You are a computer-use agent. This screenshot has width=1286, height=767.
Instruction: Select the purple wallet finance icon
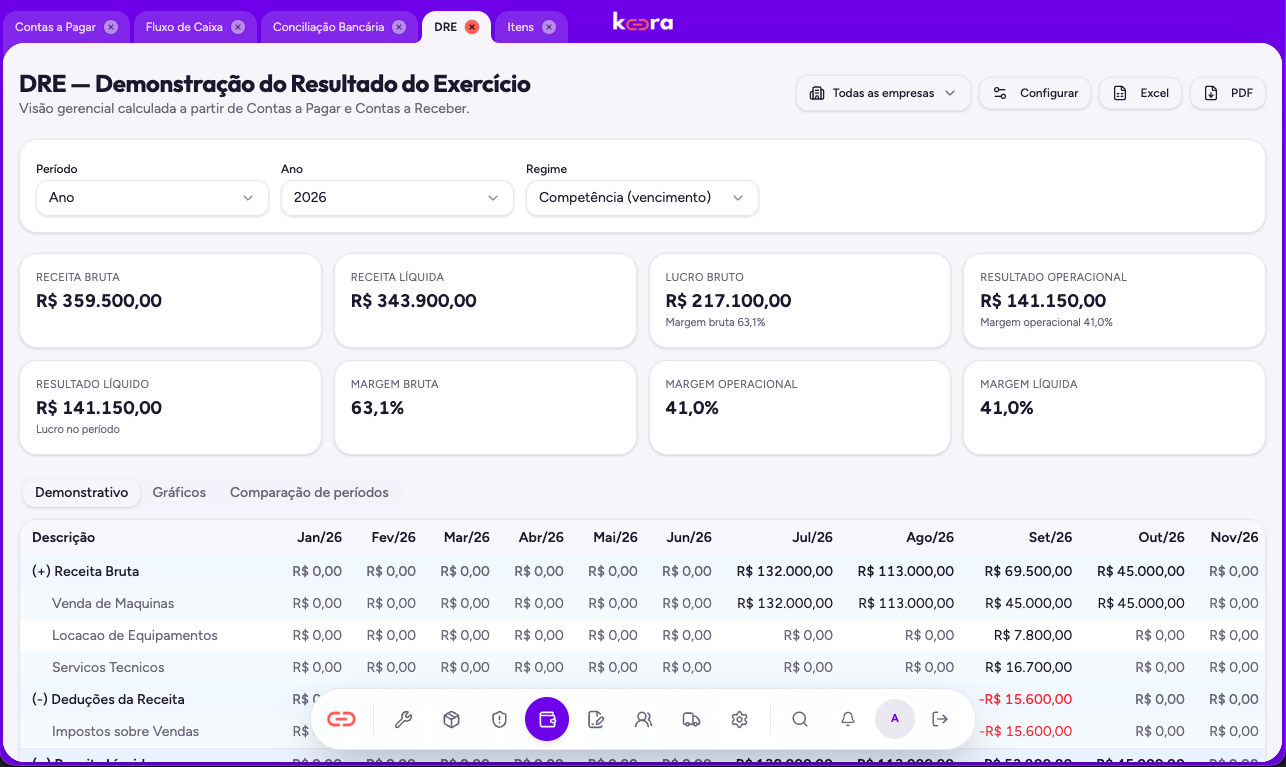(547, 719)
